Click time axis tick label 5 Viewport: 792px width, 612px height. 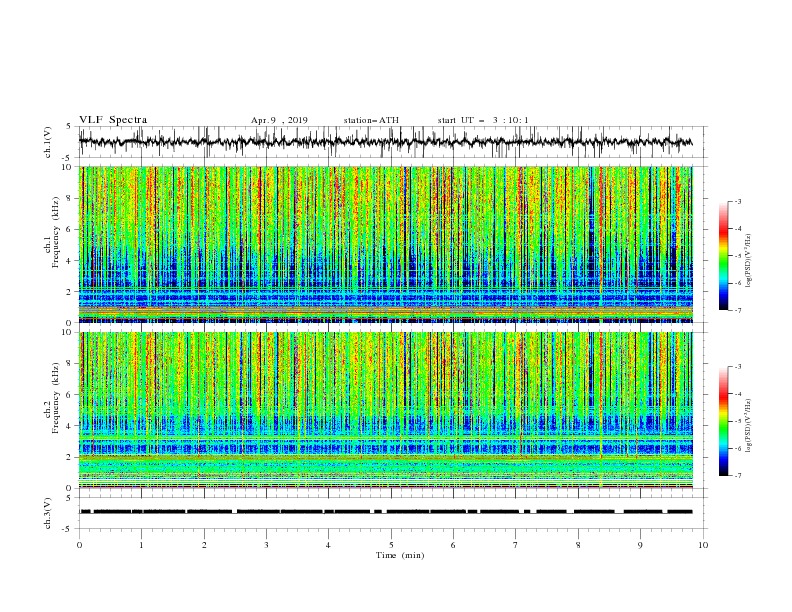point(391,545)
